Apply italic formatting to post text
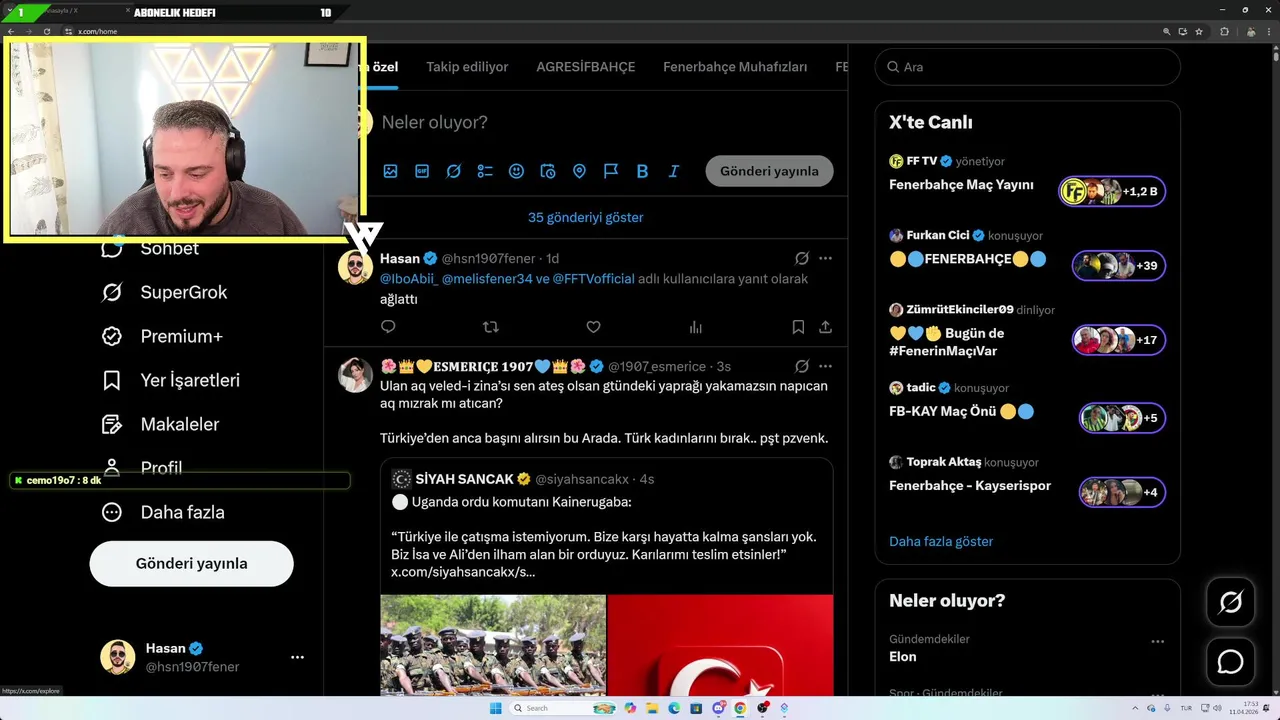 click(x=674, y=171)
